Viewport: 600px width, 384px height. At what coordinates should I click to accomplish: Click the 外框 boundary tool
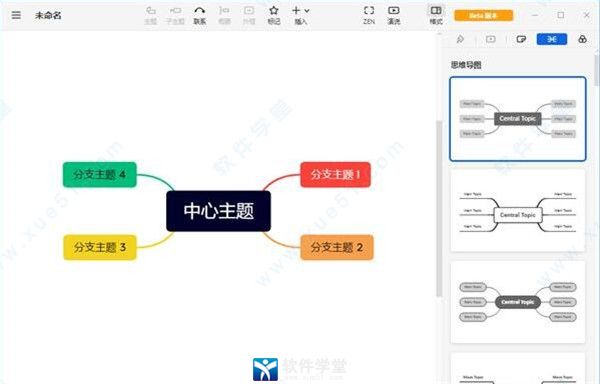tap(249, 15)
